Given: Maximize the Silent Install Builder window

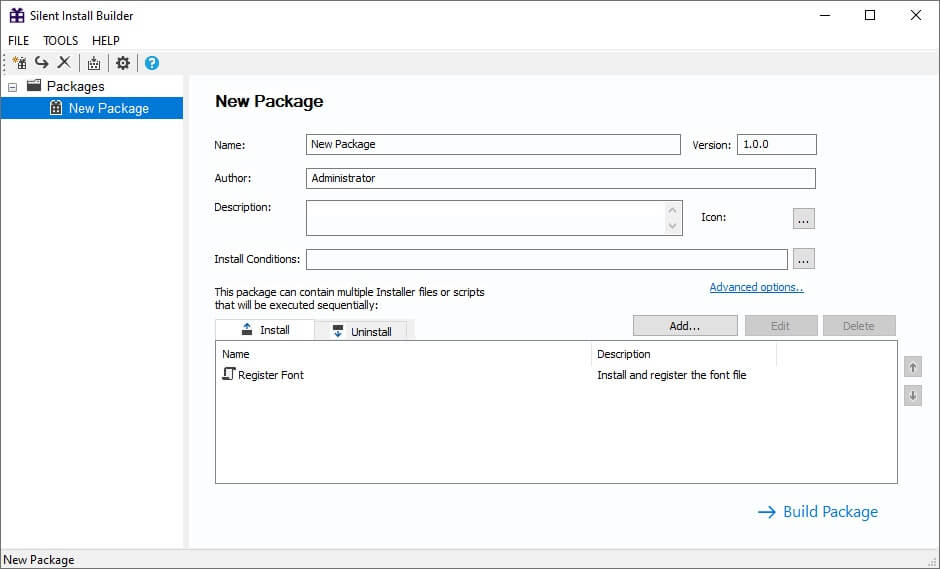Looking at the screenshot, I should pos(870,16).
